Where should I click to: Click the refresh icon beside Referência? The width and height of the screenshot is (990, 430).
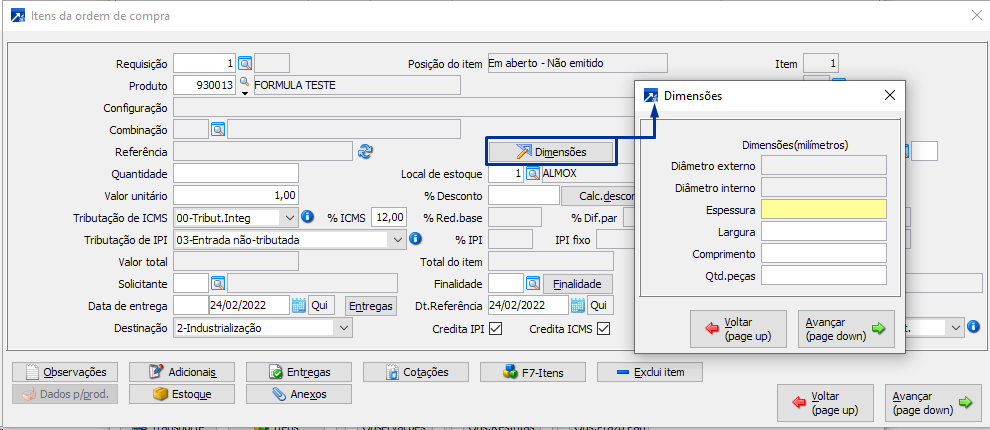tap(365, 151)
